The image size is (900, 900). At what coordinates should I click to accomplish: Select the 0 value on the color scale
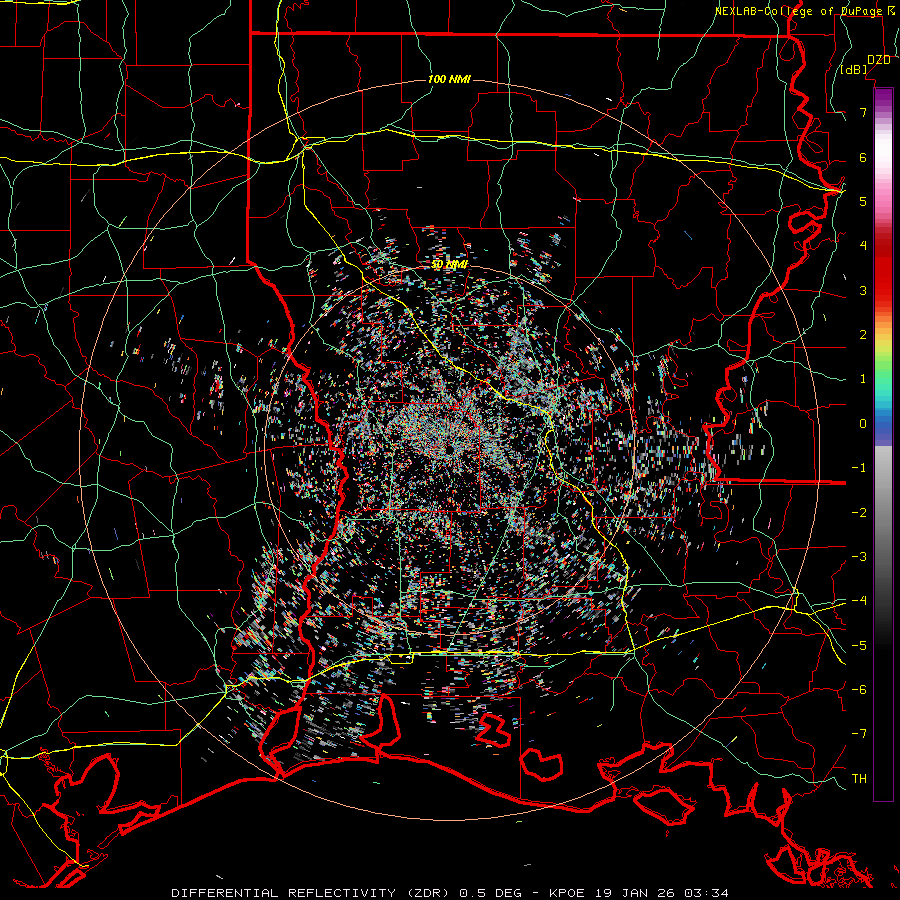(x=863, y=424)
